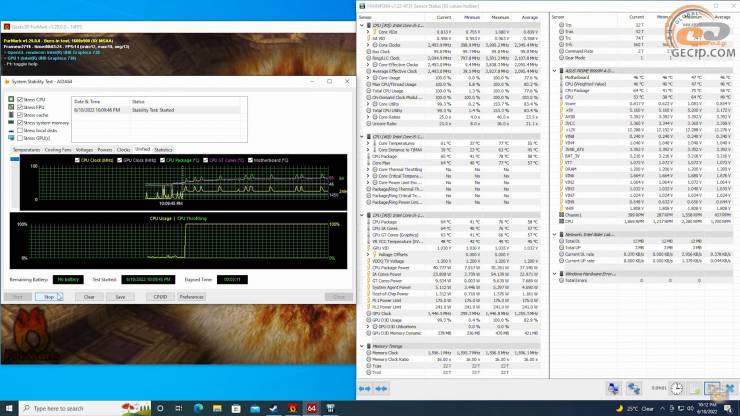Switch to the Powers tab
This screenshot has height=416, width=740.
(105, 150)
